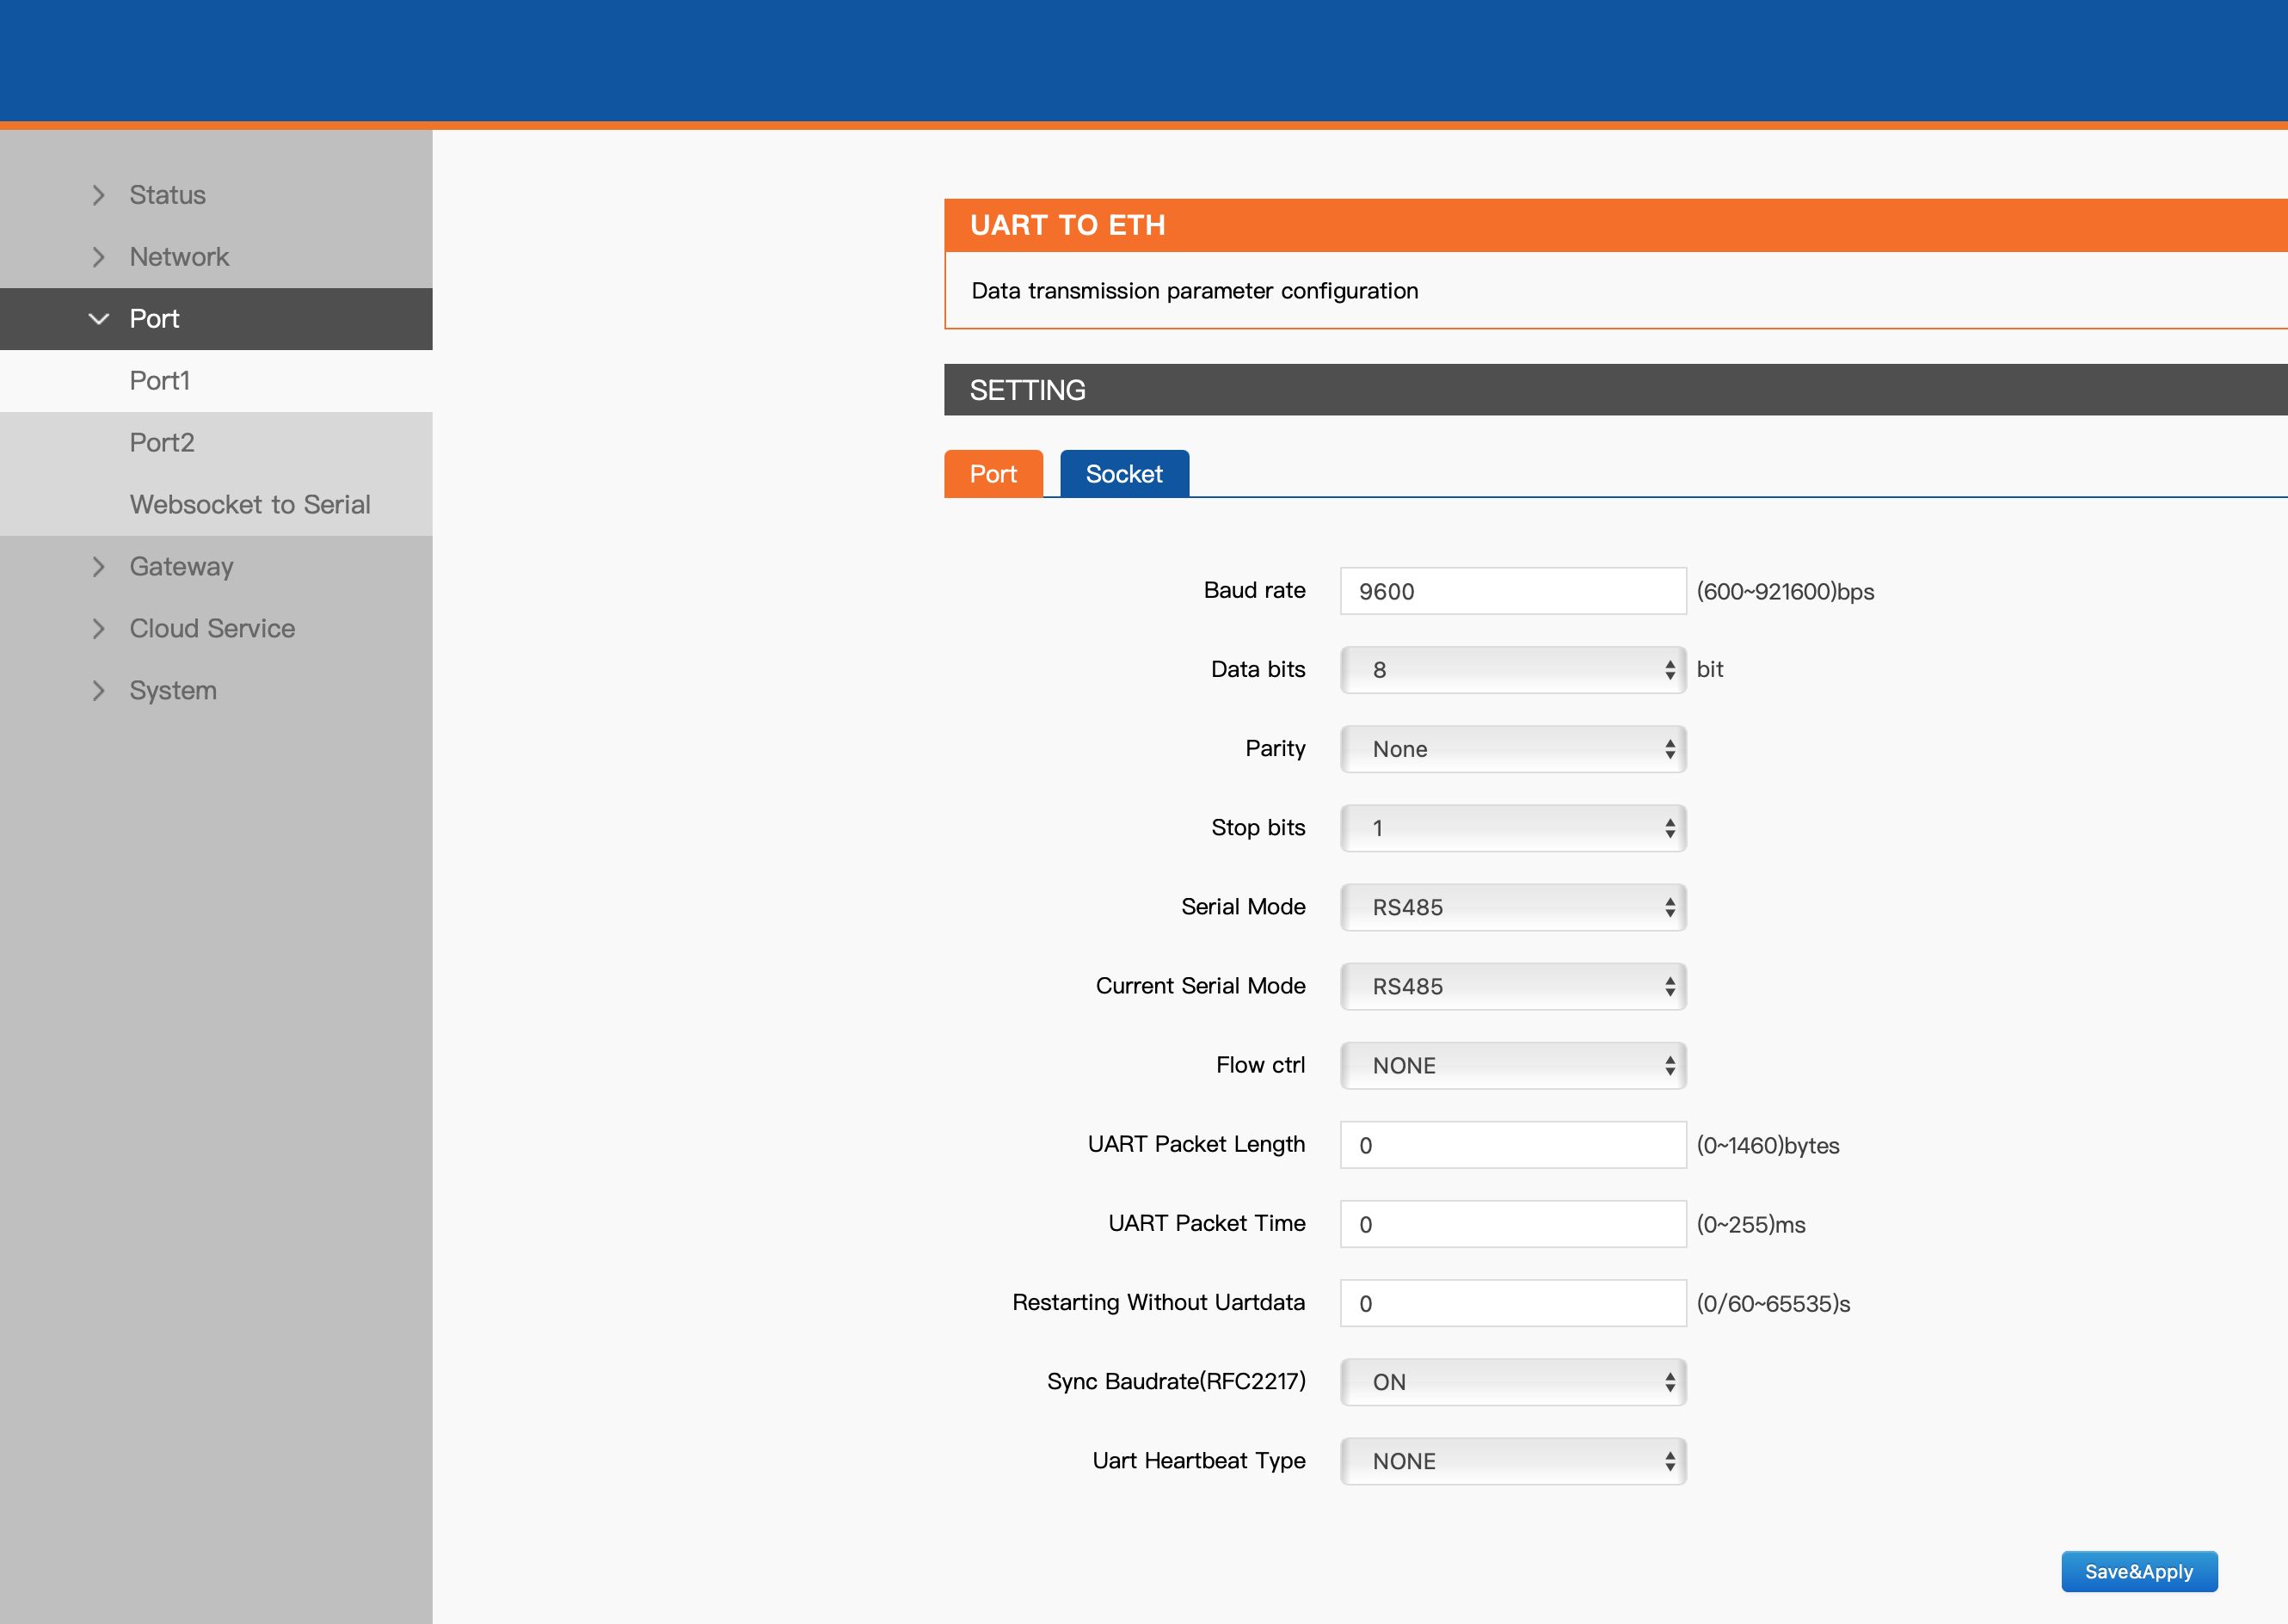
Task: Open the Parity dropdown
Action: [1513, 749]
